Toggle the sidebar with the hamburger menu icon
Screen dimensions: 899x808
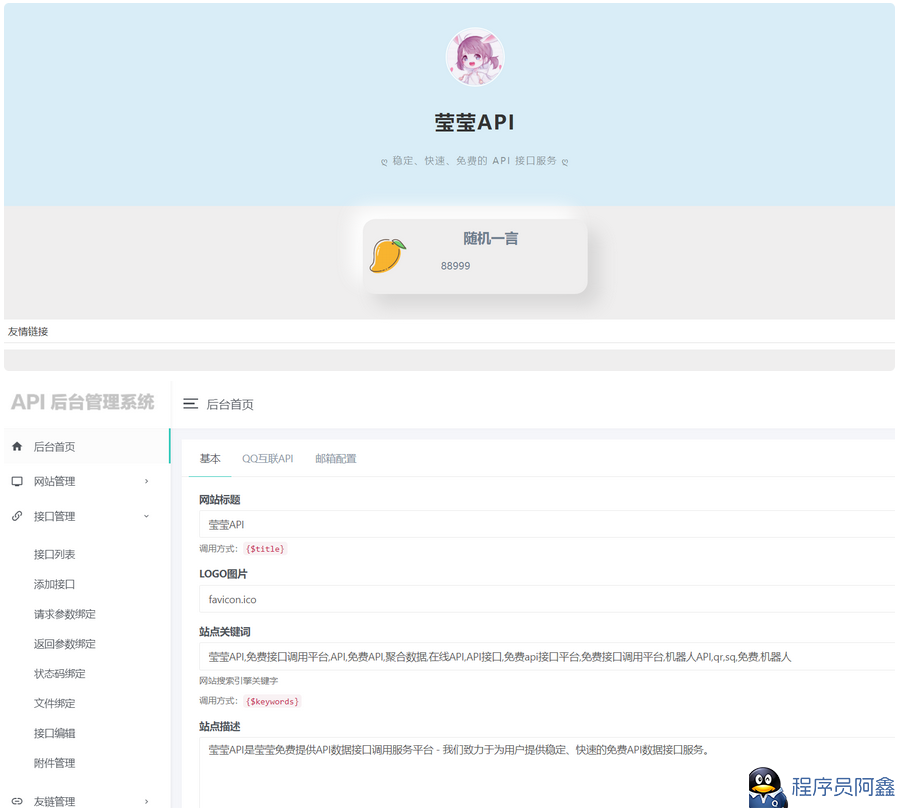tap(190, 404)
